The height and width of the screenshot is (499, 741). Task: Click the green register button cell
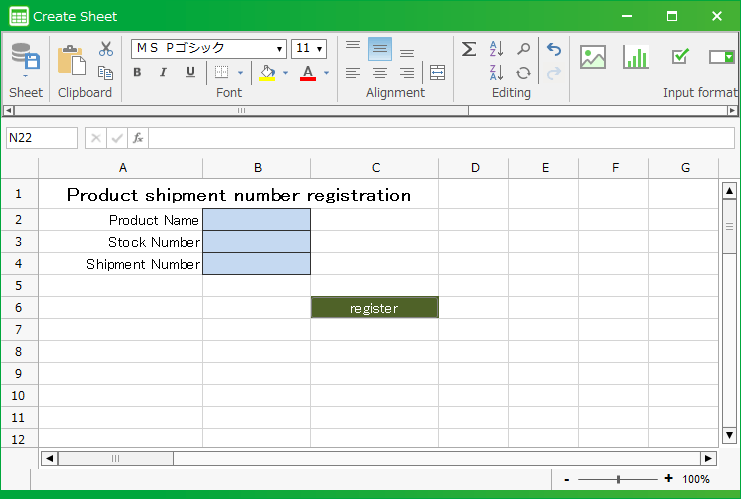coord(374,308)
